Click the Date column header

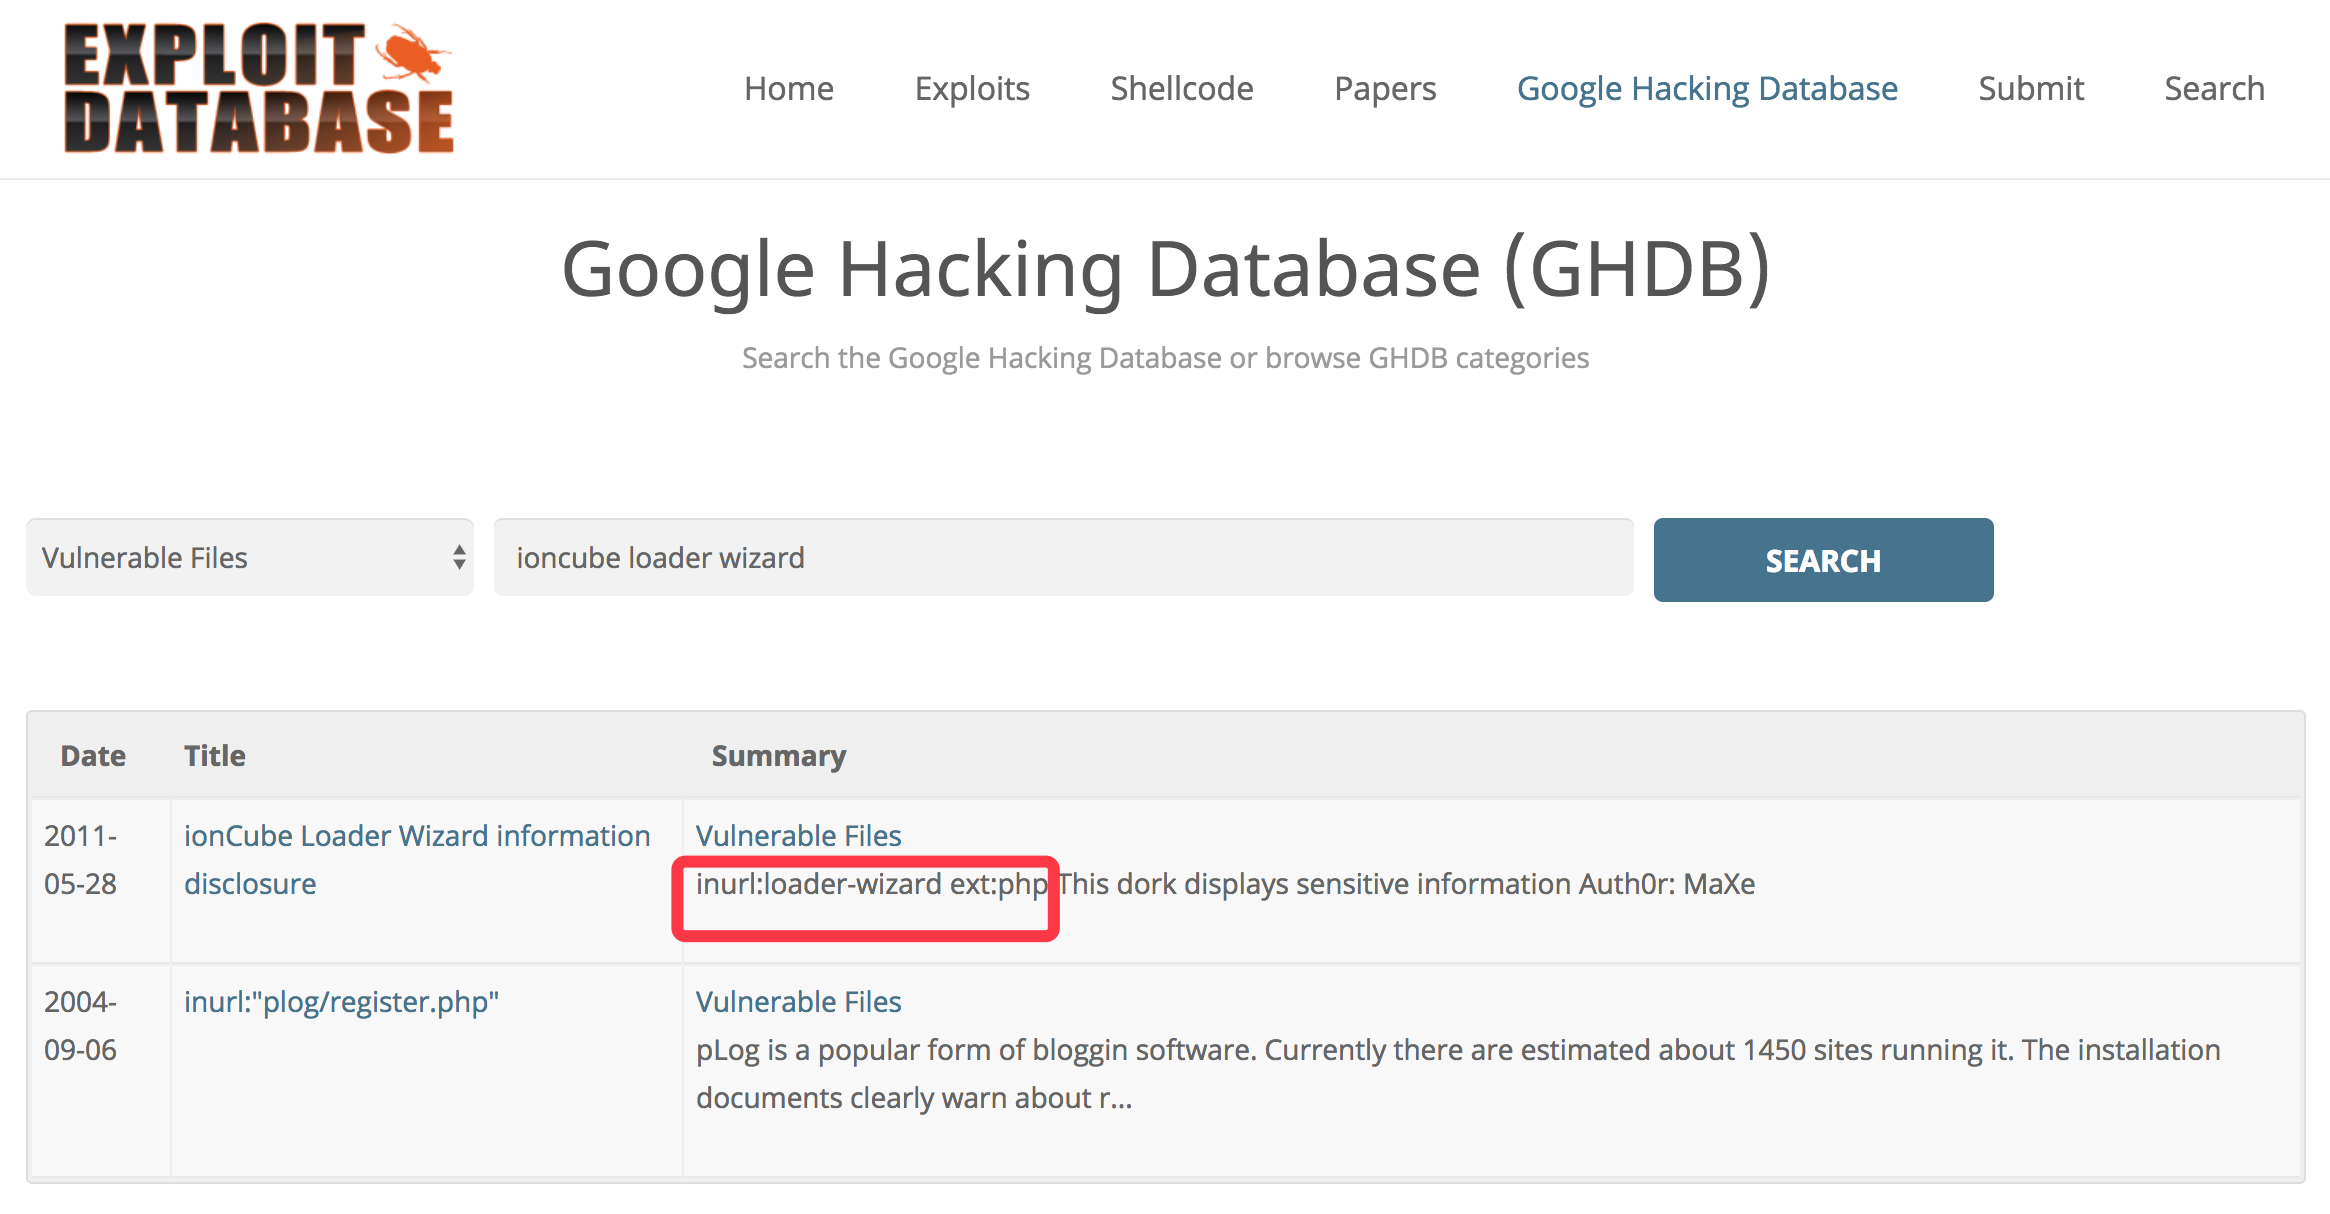[93, 755]
